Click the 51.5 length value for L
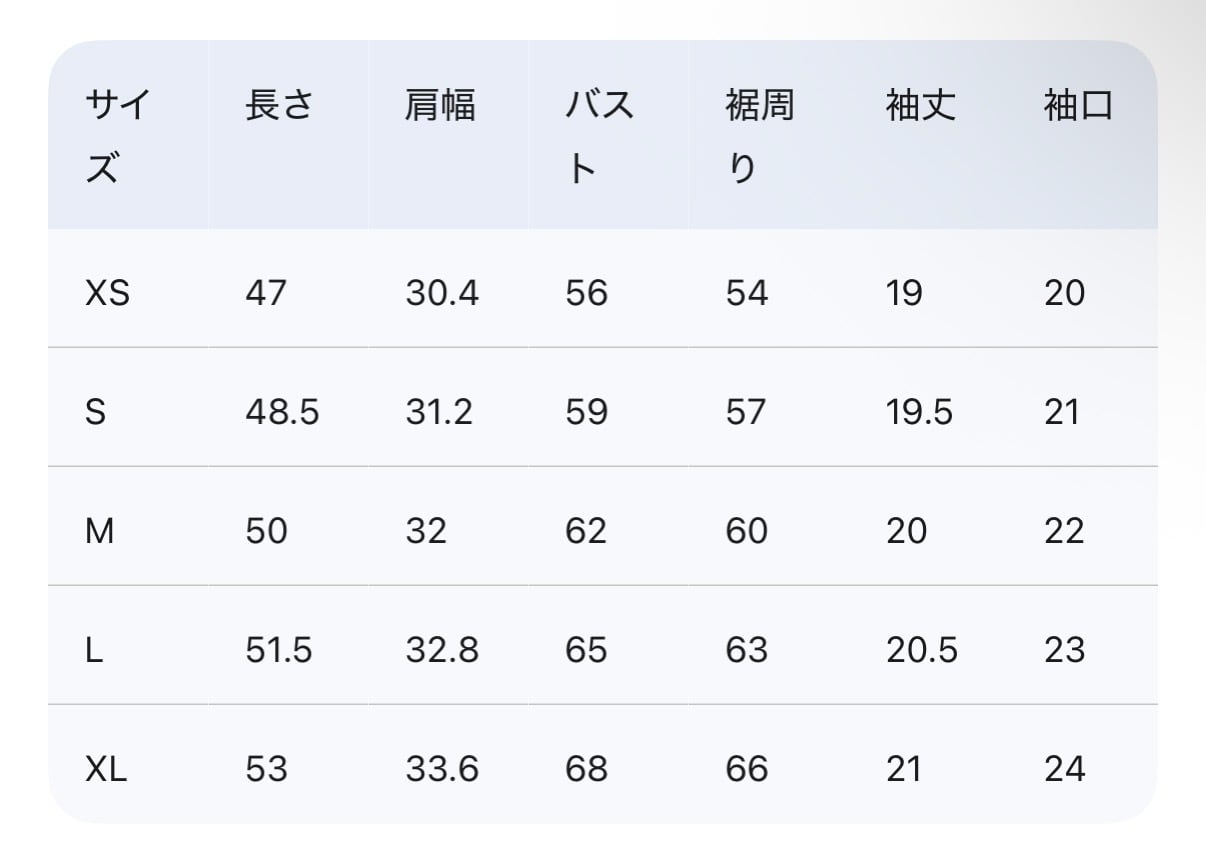 pos(279,650)
